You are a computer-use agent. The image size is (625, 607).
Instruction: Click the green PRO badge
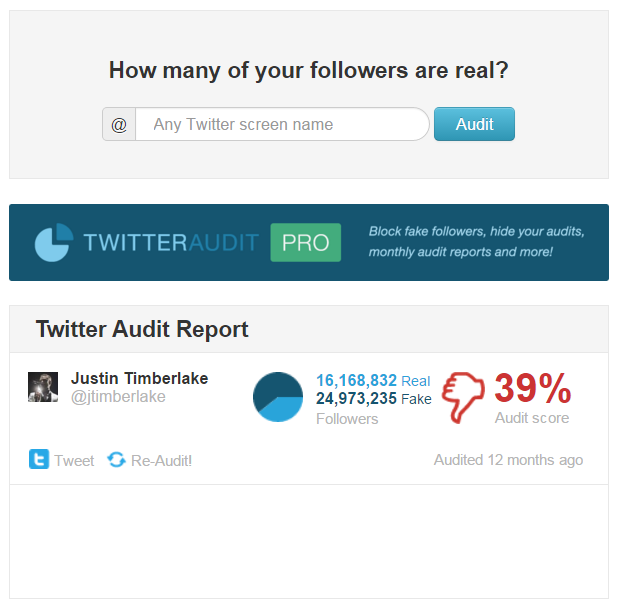pyautogui.click(x=305, y=242)
